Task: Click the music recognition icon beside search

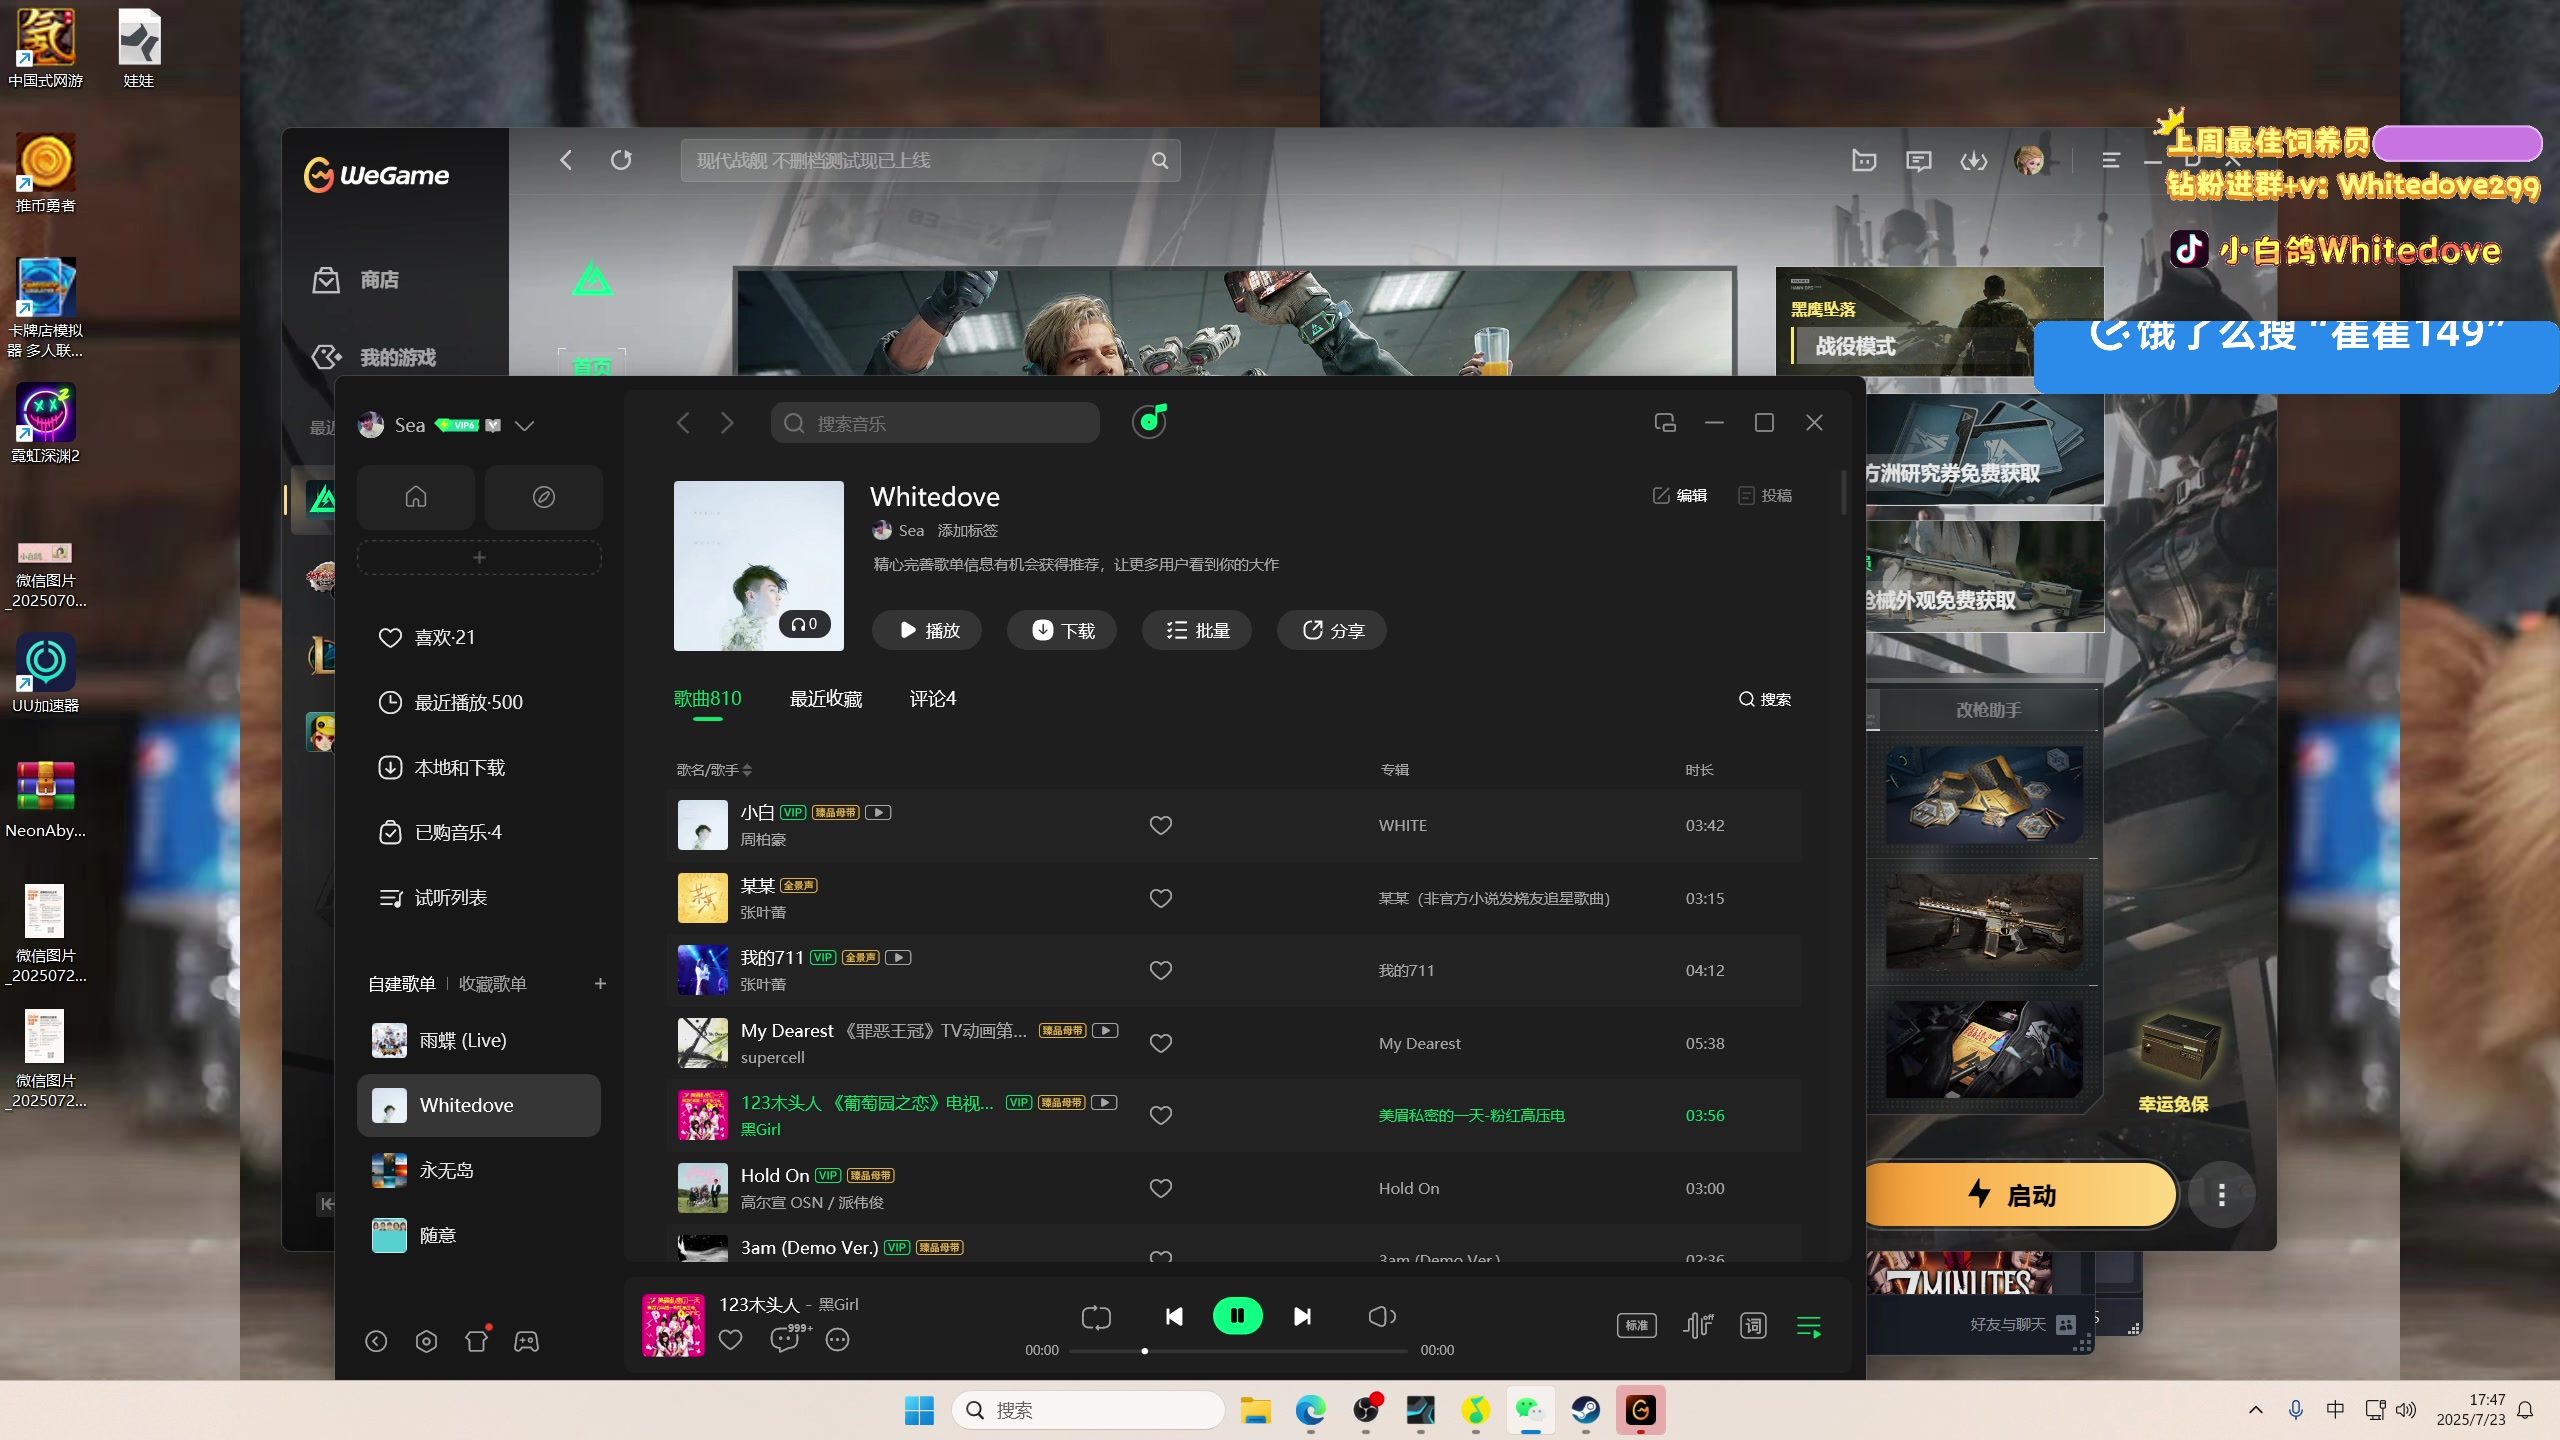Action: click(x=1150, y=422)
